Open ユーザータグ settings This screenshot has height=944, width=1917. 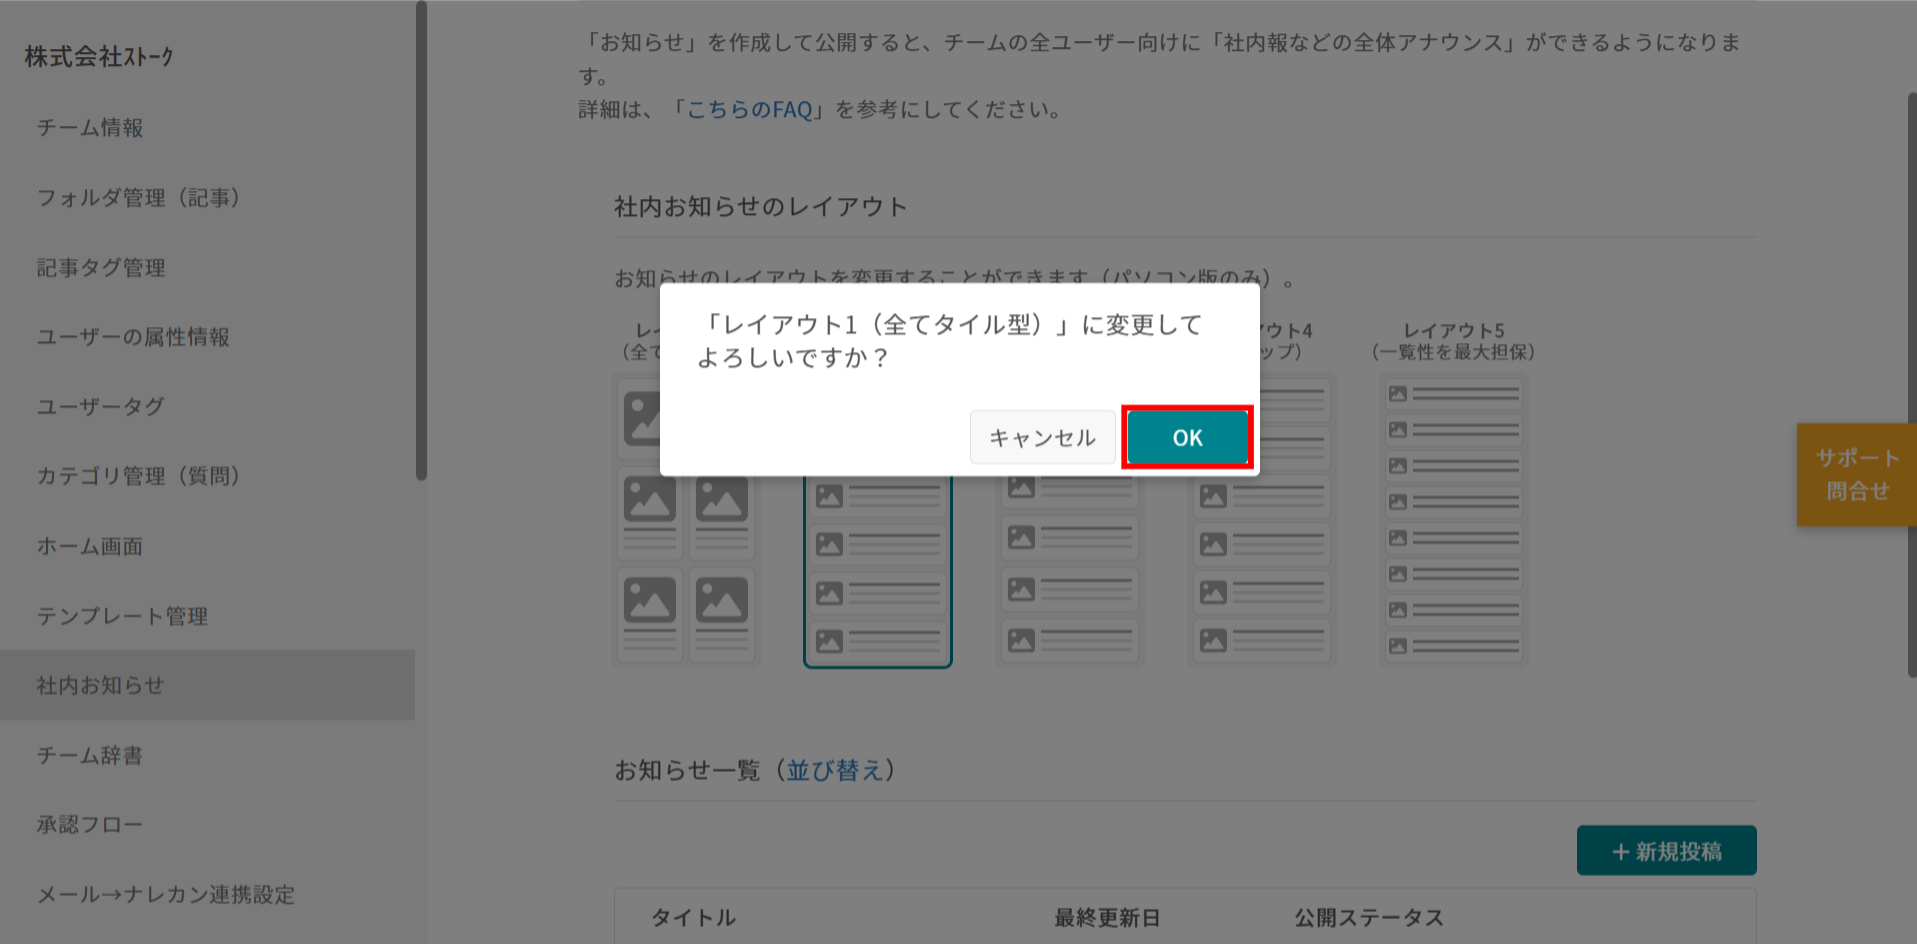pyautogui.click(x=100, y=407)
